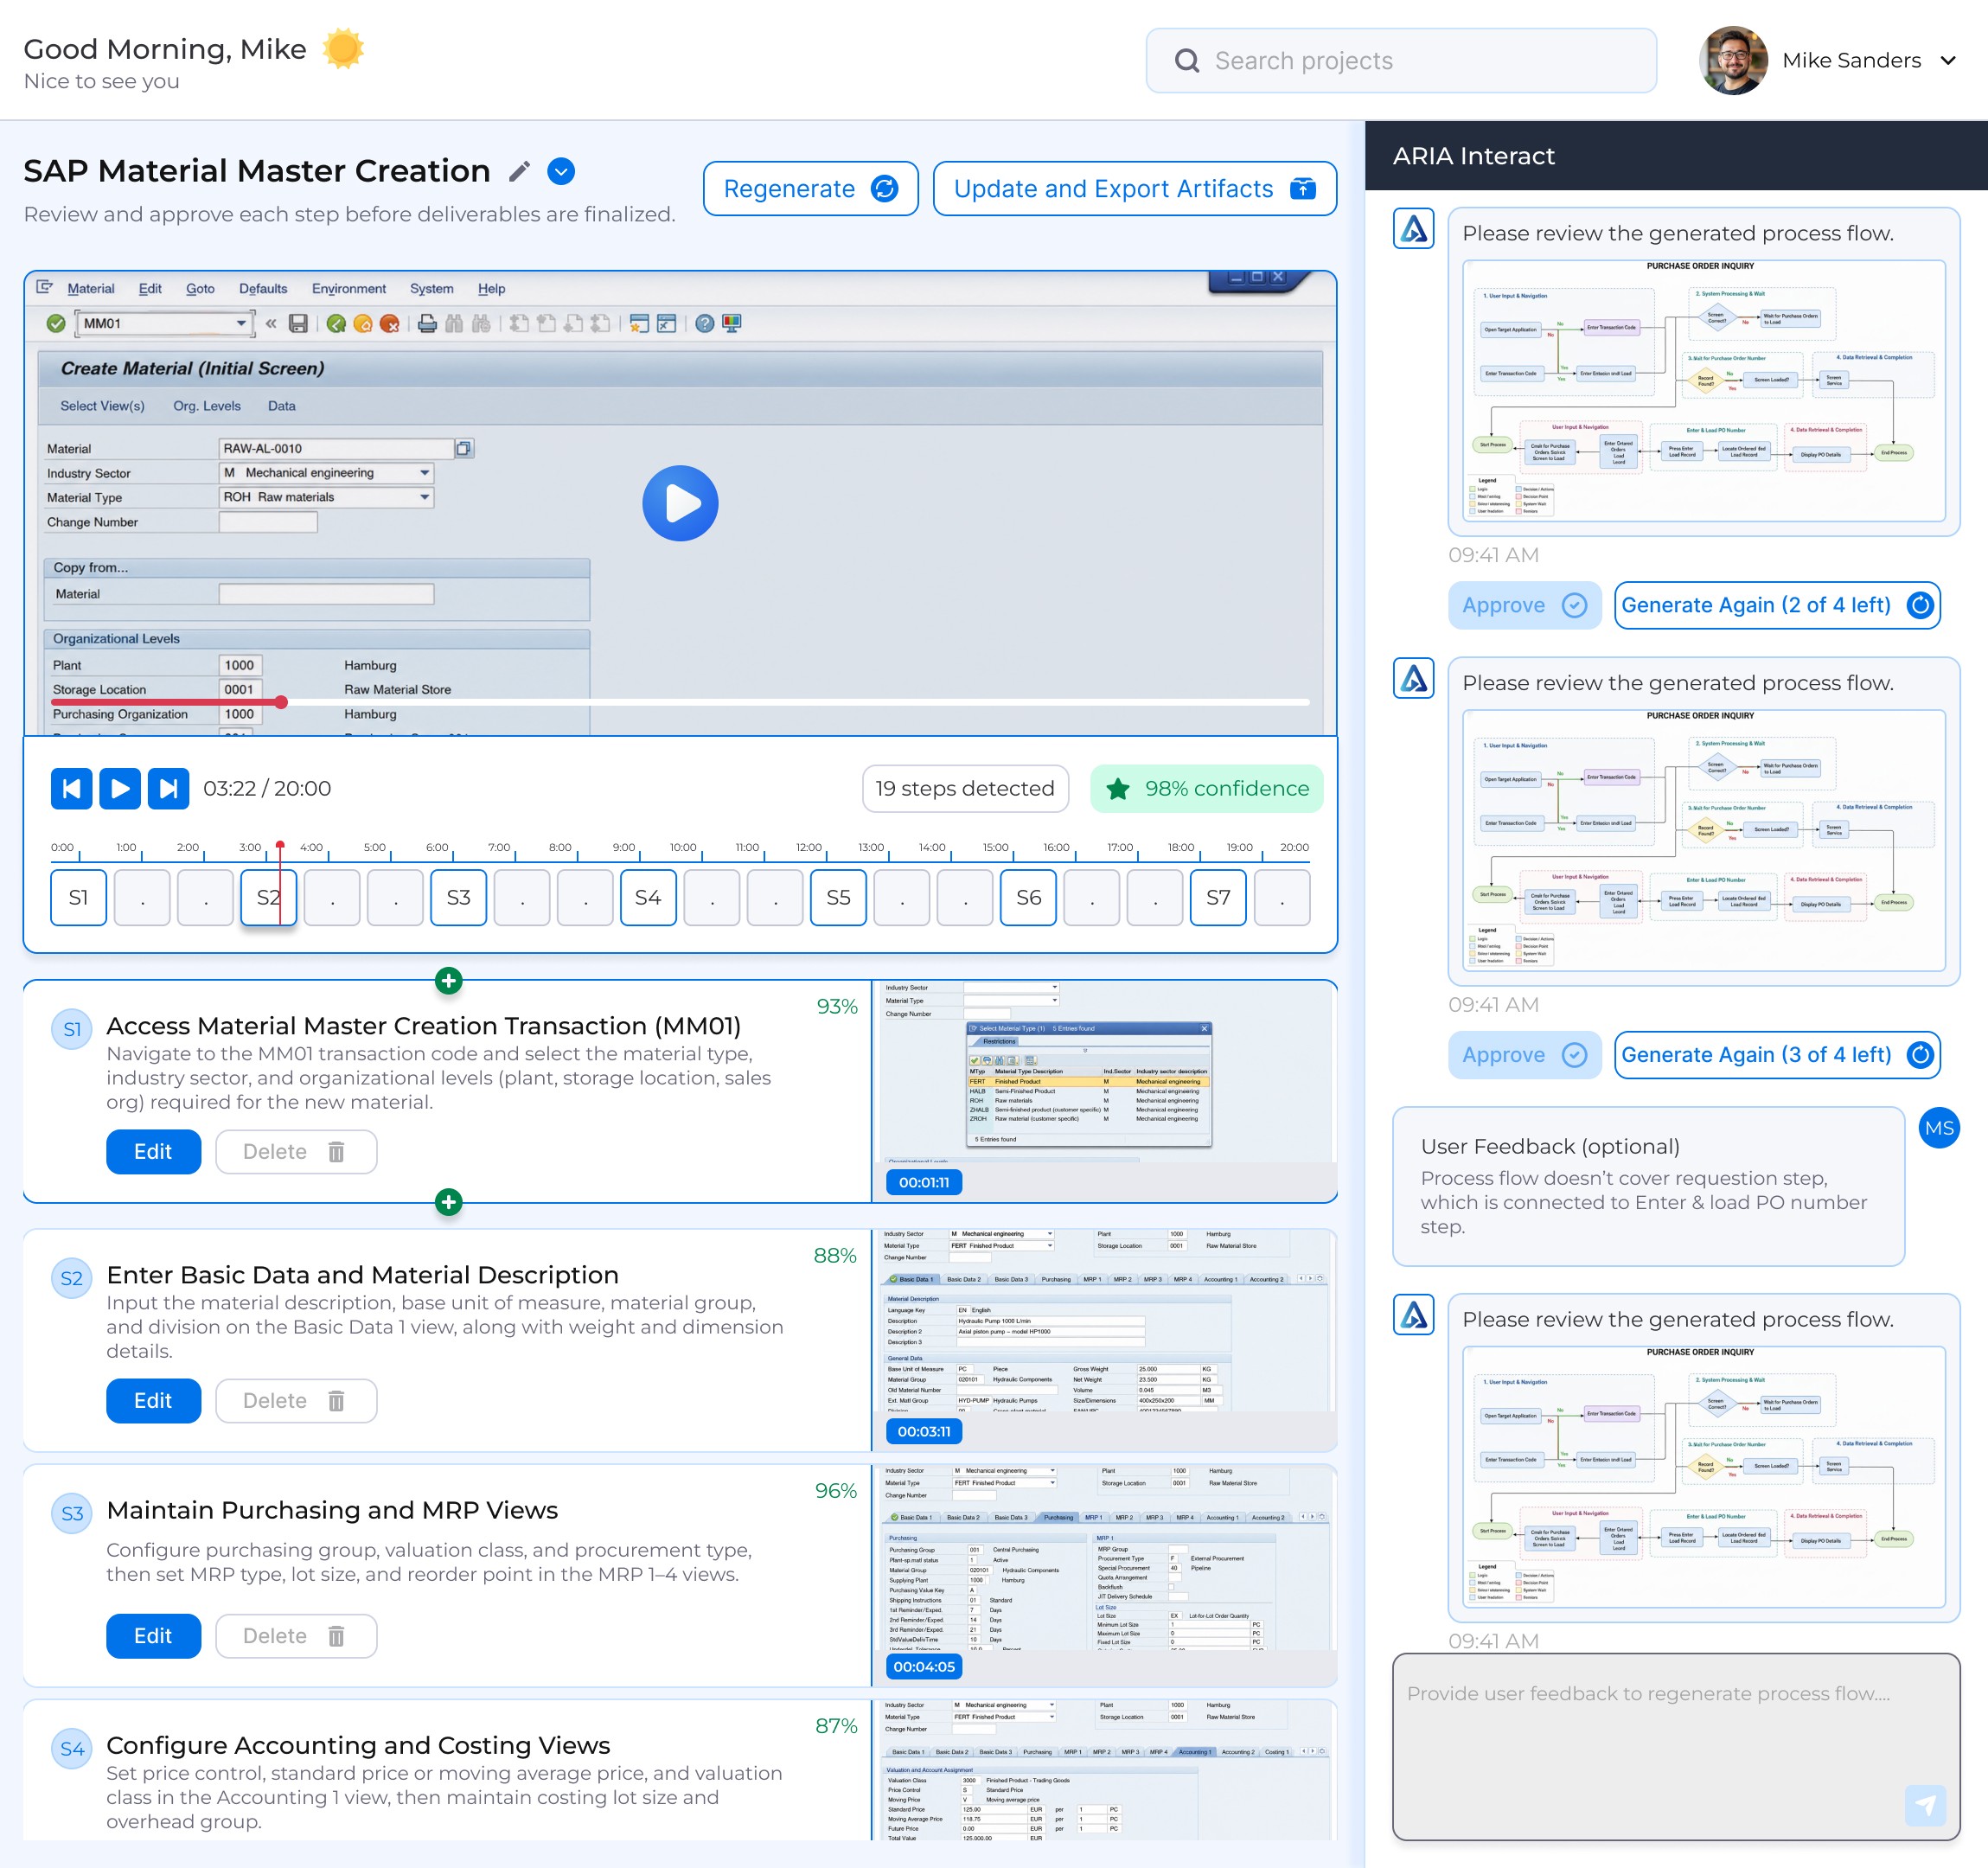Click the MS user avatar in chat
The width and height of the screenshot is (1988, 1868).
[x=1939, y=1128]
